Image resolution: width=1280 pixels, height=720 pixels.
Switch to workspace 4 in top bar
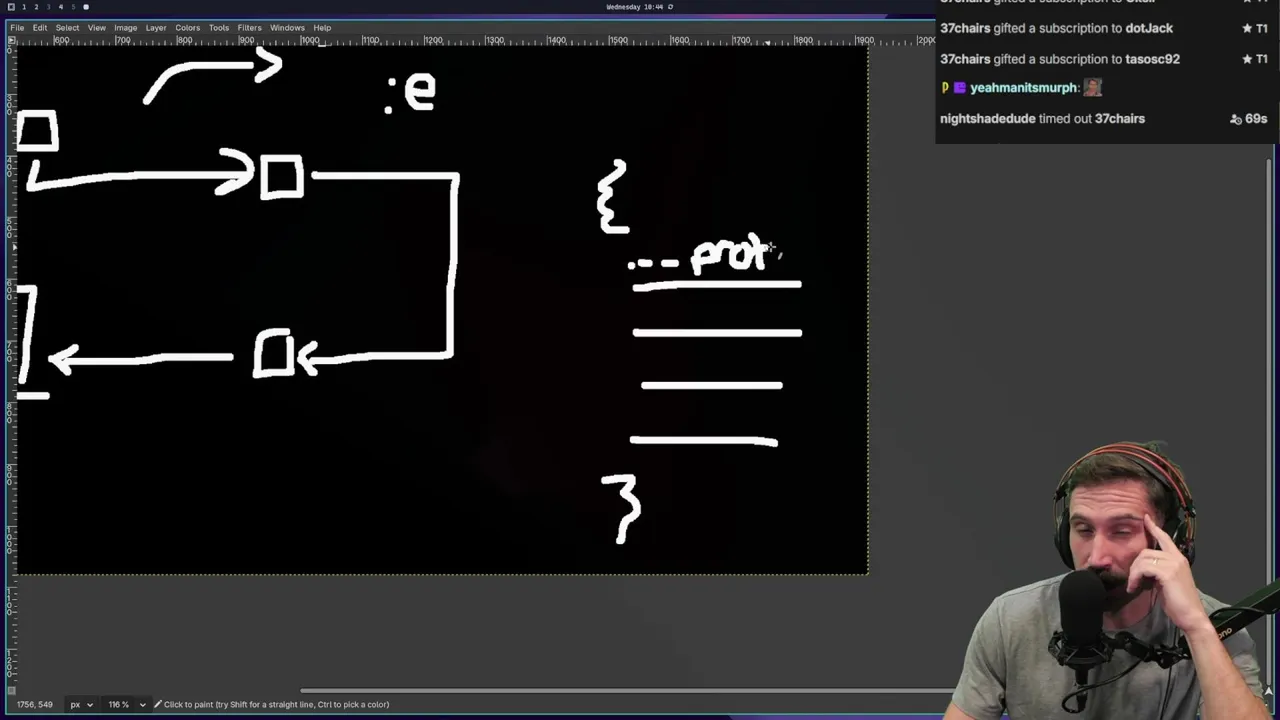[60, 7]
